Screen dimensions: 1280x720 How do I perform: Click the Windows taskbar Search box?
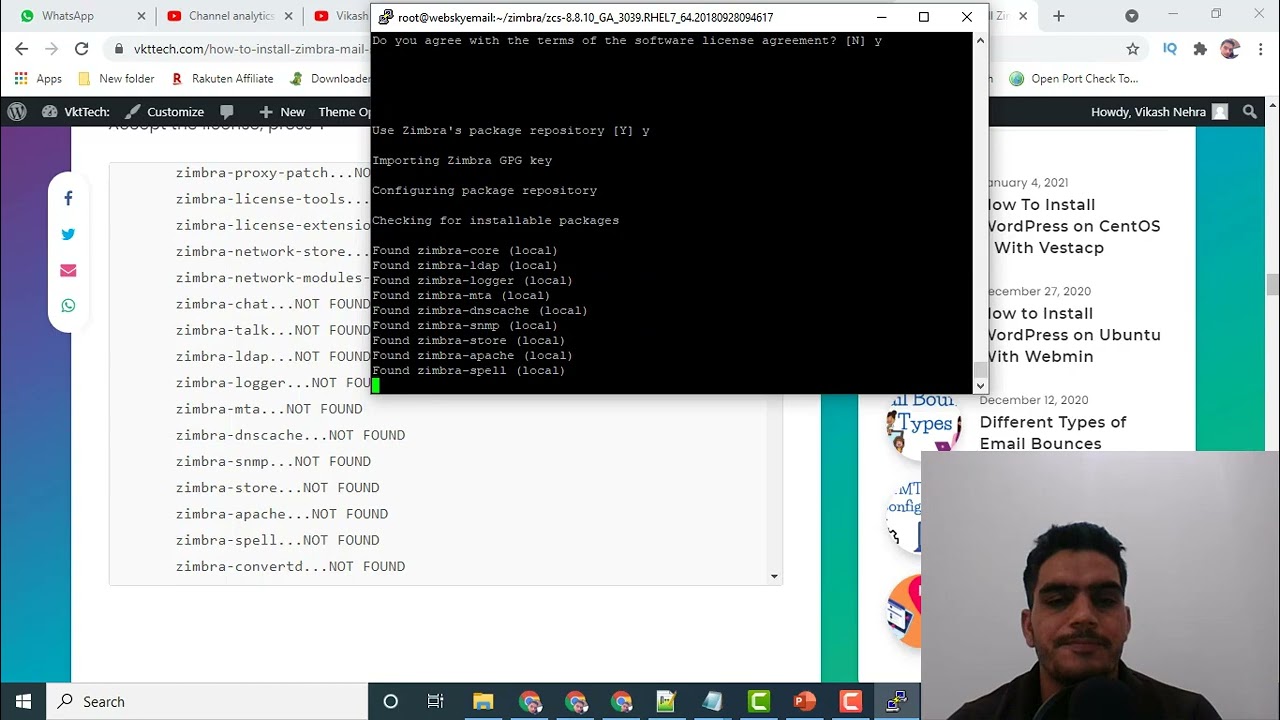click(x=208, y=701)
